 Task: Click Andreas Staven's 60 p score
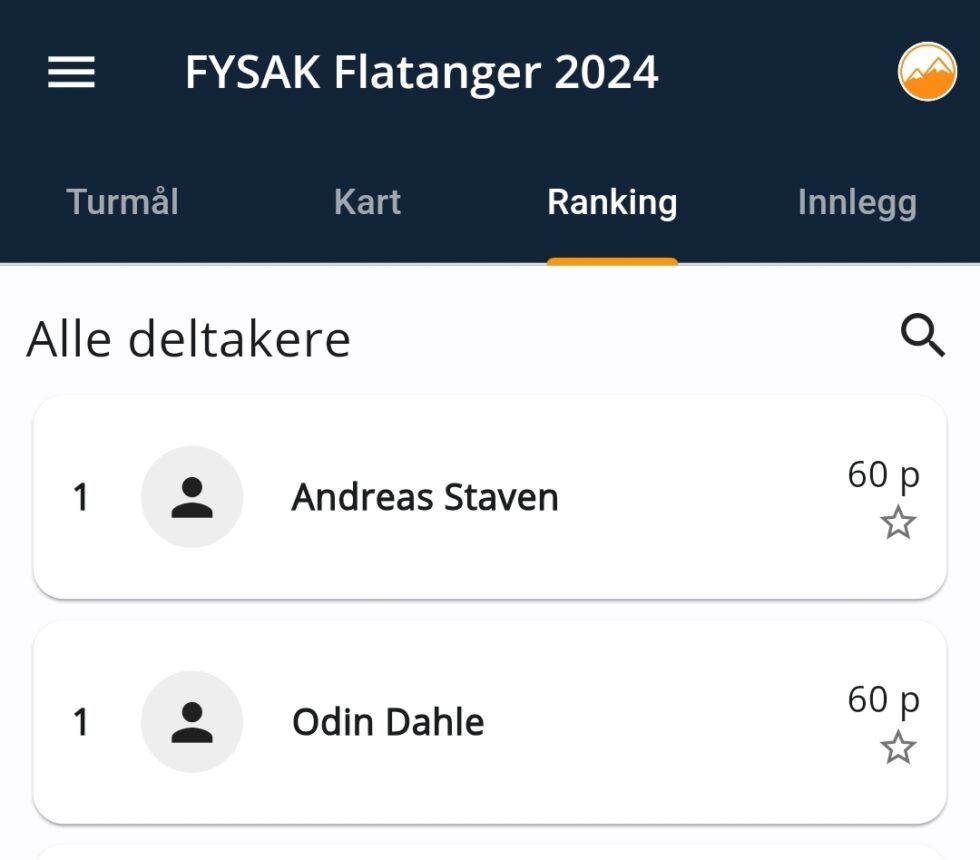click(x=883, y=474)
